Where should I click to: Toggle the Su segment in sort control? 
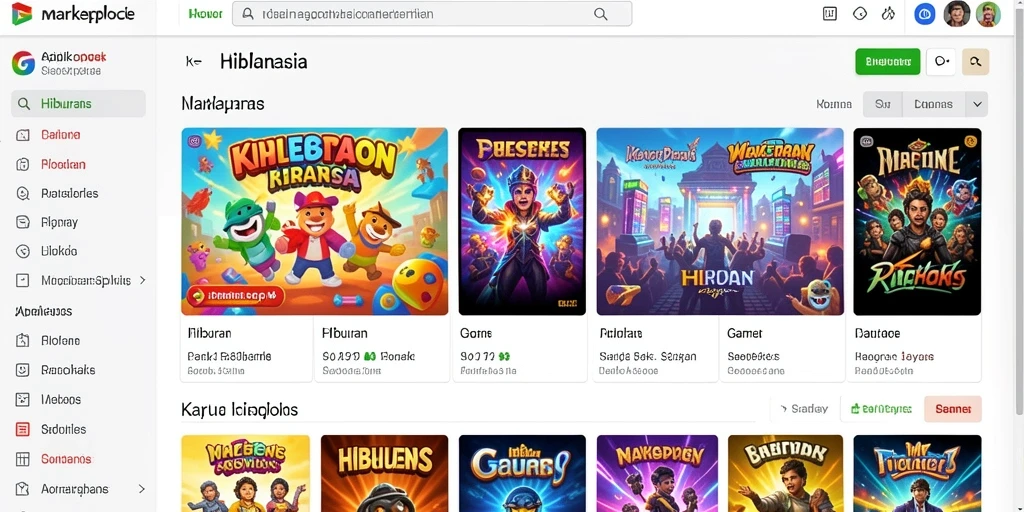882,104
